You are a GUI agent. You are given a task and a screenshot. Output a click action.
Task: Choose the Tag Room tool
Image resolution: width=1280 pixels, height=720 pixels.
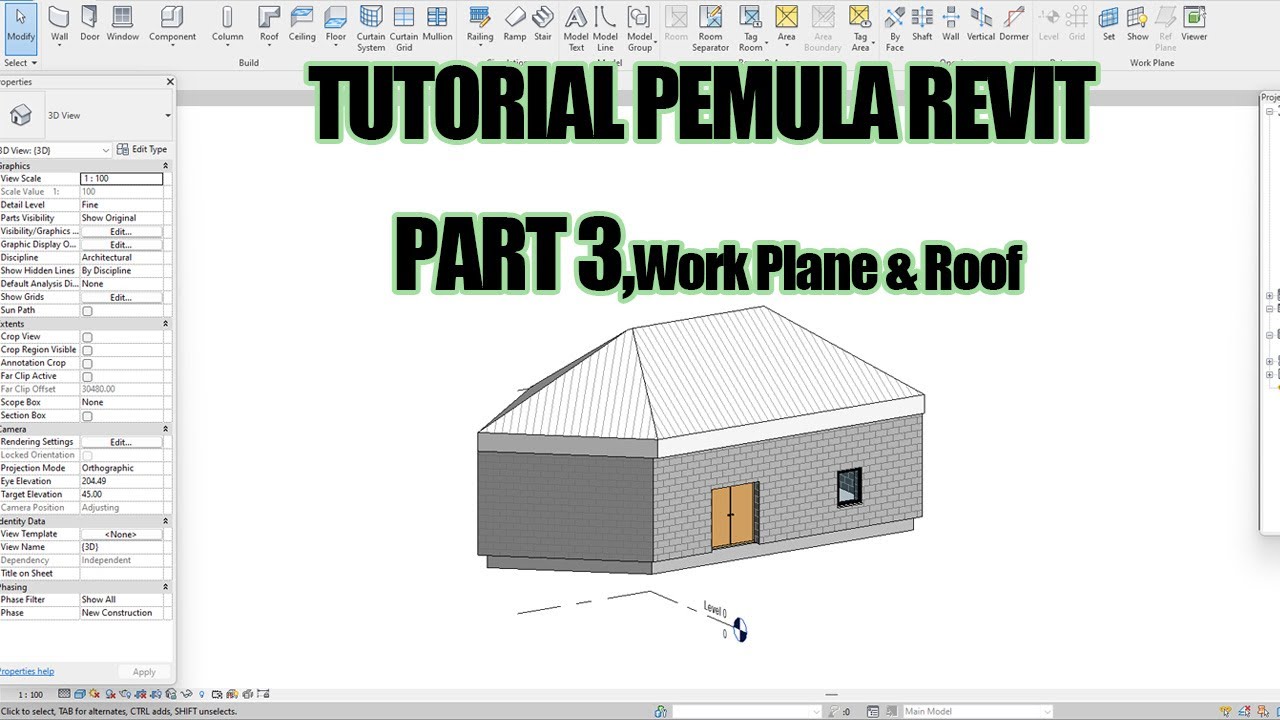(750, 28)
